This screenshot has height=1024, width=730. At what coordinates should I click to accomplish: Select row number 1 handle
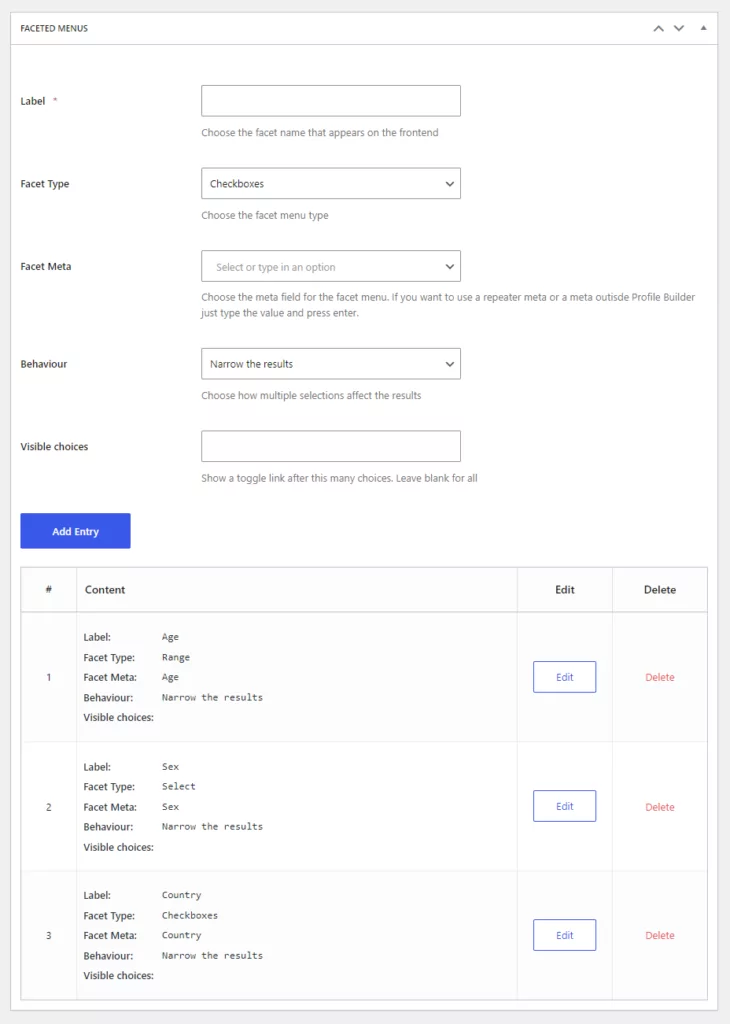pos(48,677)
